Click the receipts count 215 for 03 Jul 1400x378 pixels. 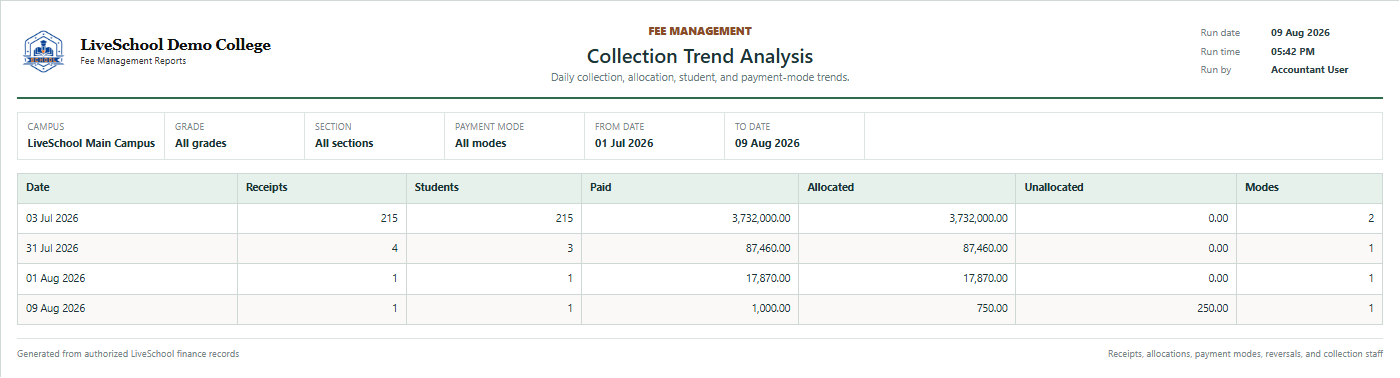(389, 218)
